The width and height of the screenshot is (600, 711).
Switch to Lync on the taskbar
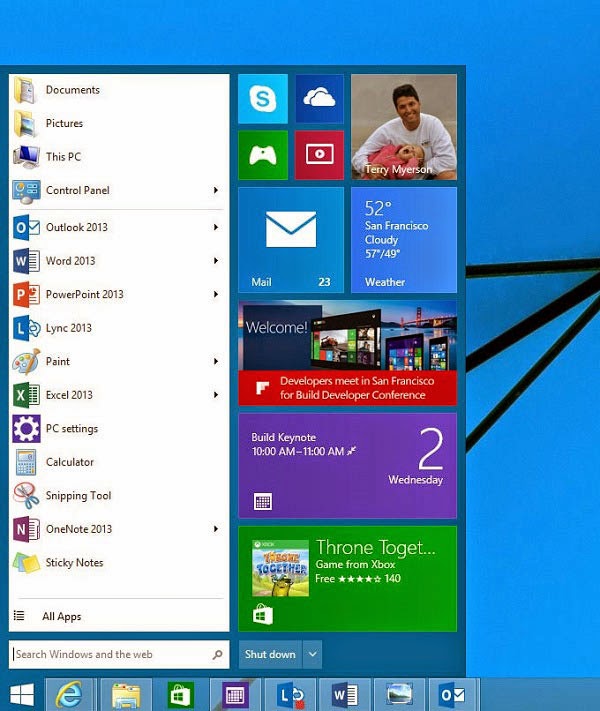(x=290, y=695)
